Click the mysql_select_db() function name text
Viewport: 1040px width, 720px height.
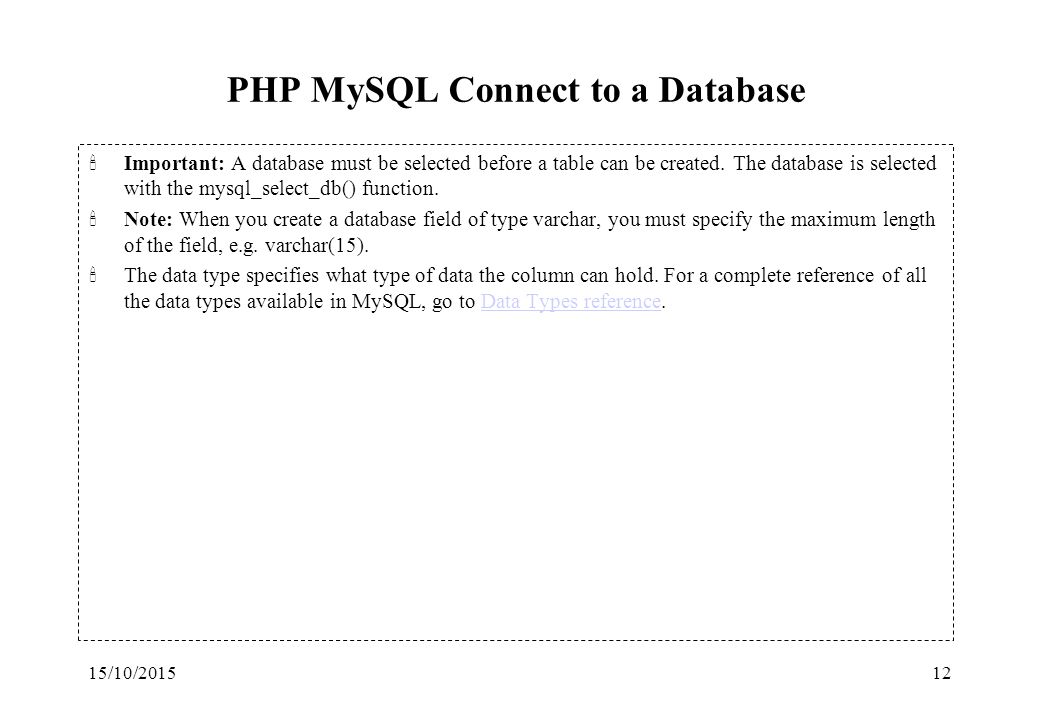pos(277,189)
